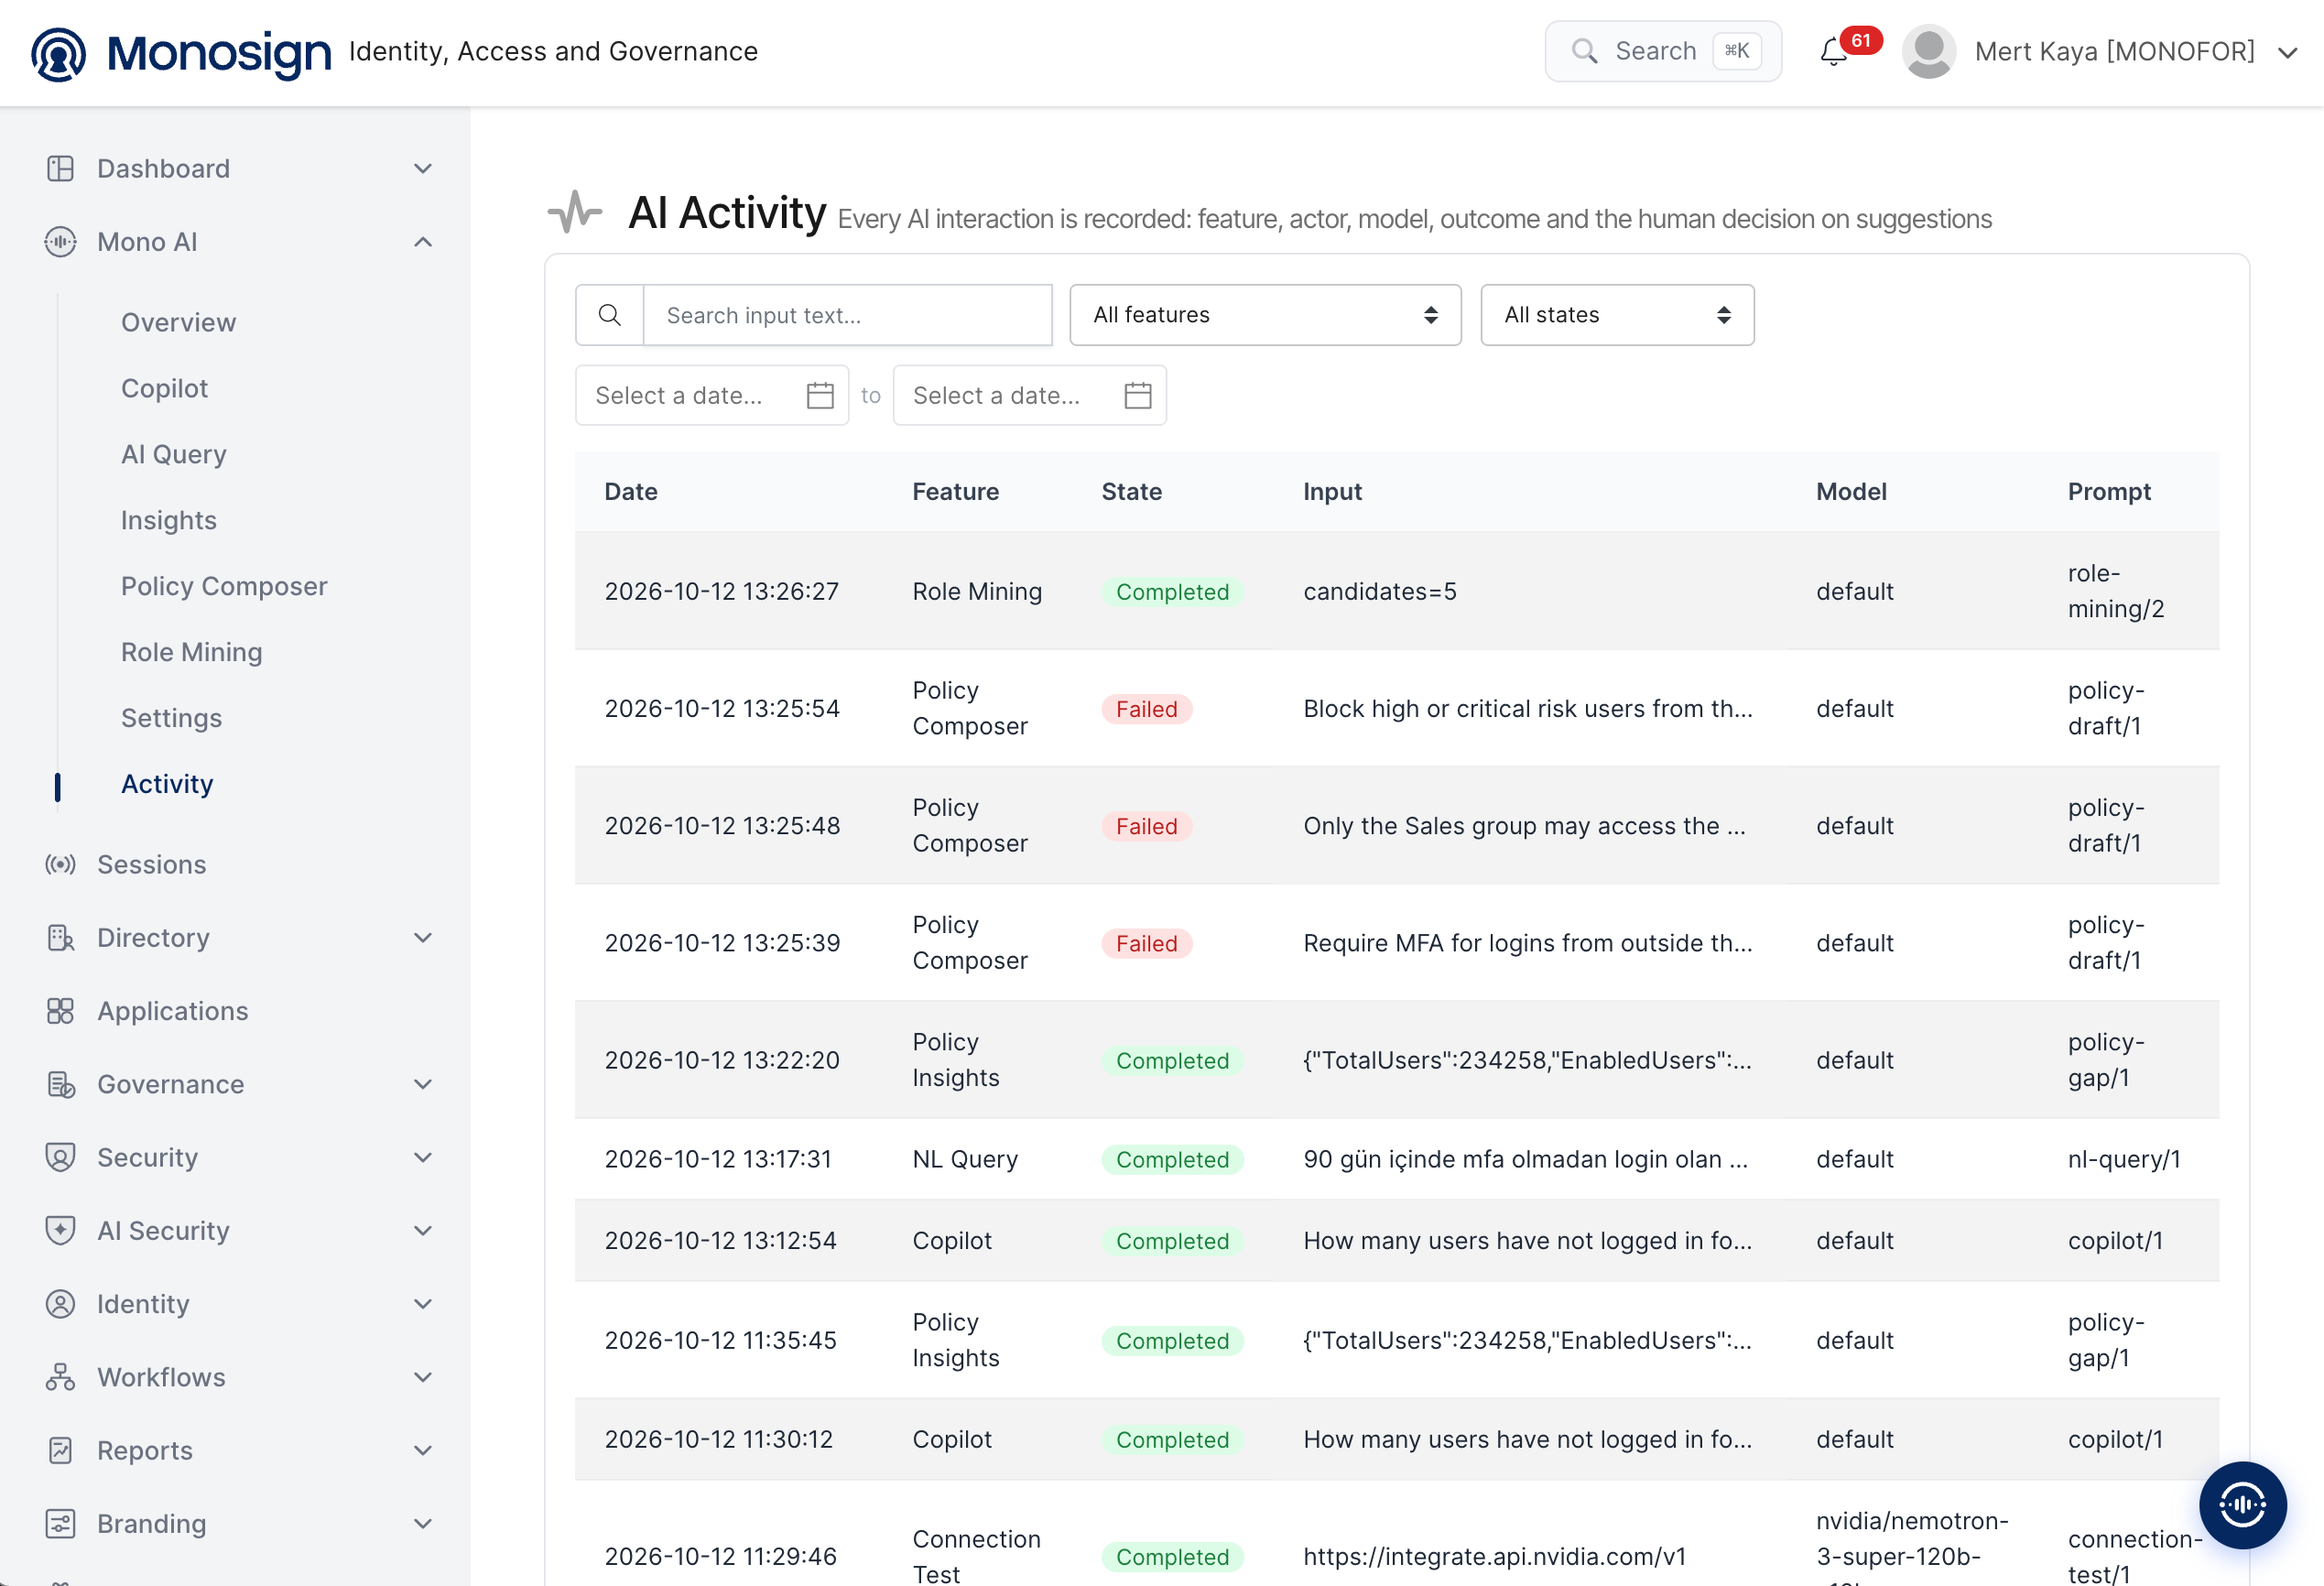Click the first Select a date field
The image size is (2324, 1586).
pyautogui.click(x=712, y=395)
